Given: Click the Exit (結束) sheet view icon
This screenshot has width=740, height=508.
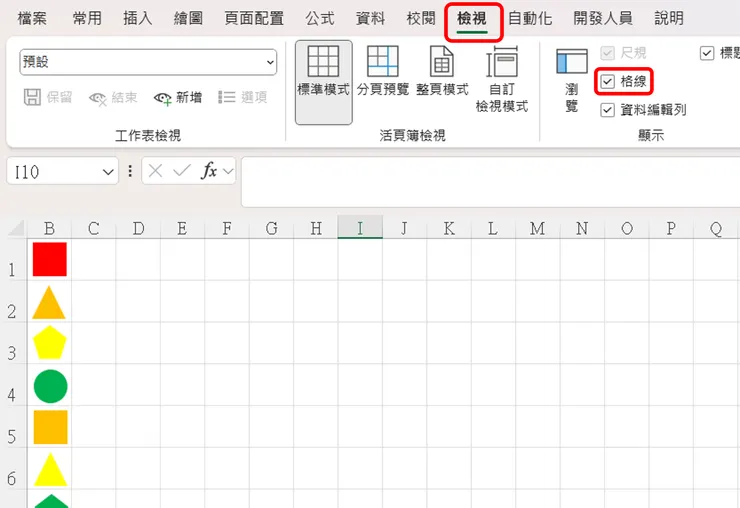Looking at the screenshot, I should pos(98,98).
